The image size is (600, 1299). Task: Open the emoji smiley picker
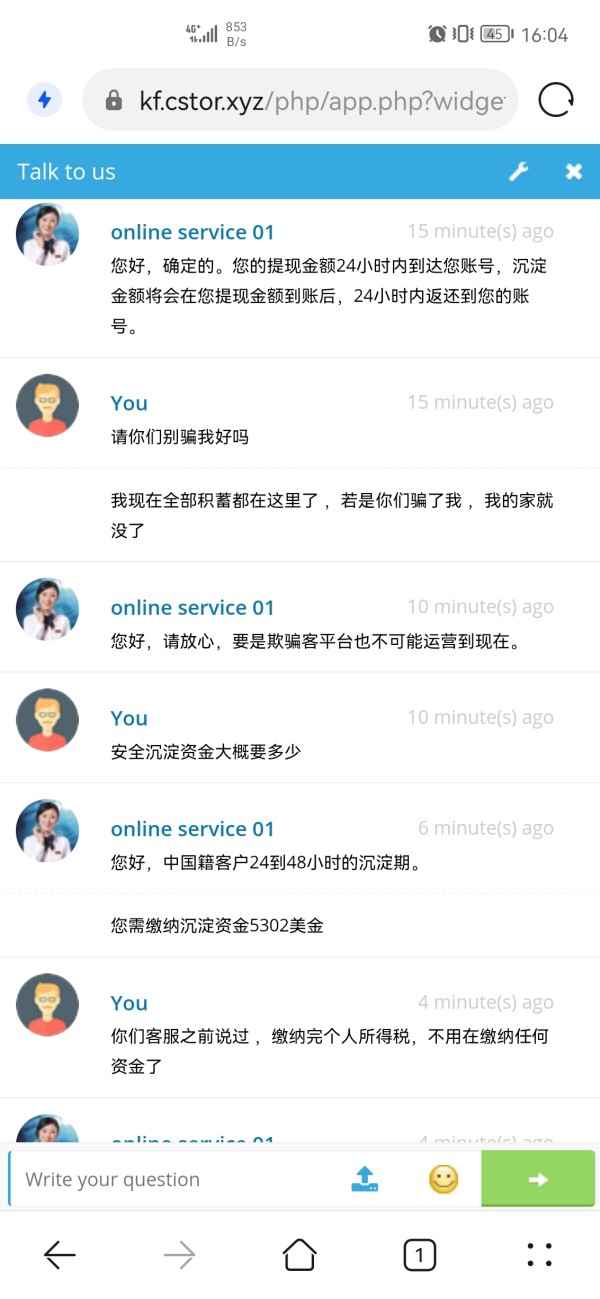[443, 1179]
